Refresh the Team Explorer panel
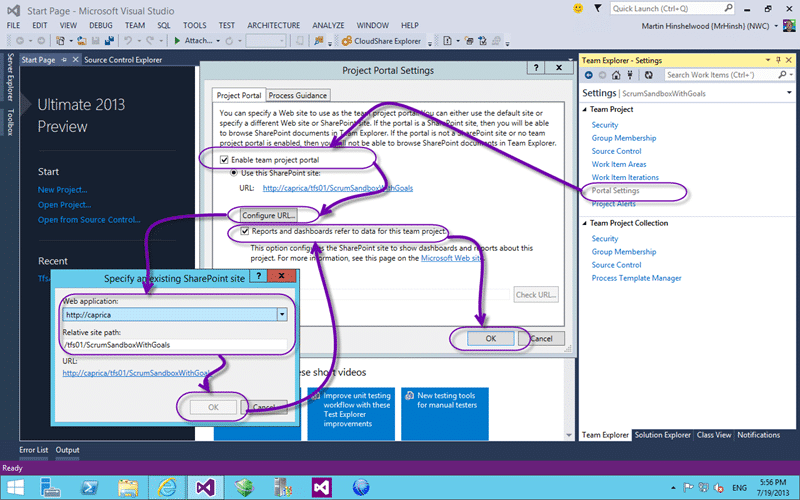Screen dimensions: 800x500 pos(648,75)
